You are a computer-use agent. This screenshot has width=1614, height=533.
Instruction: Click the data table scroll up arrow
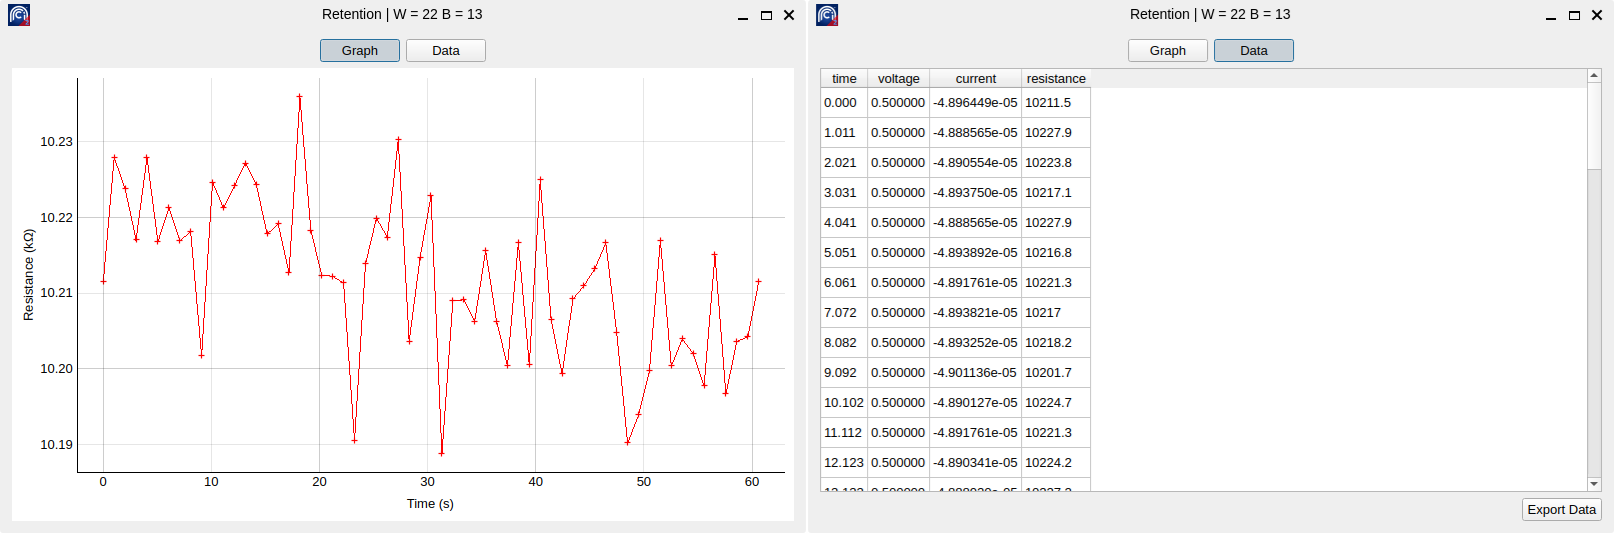coord(1594,76)
